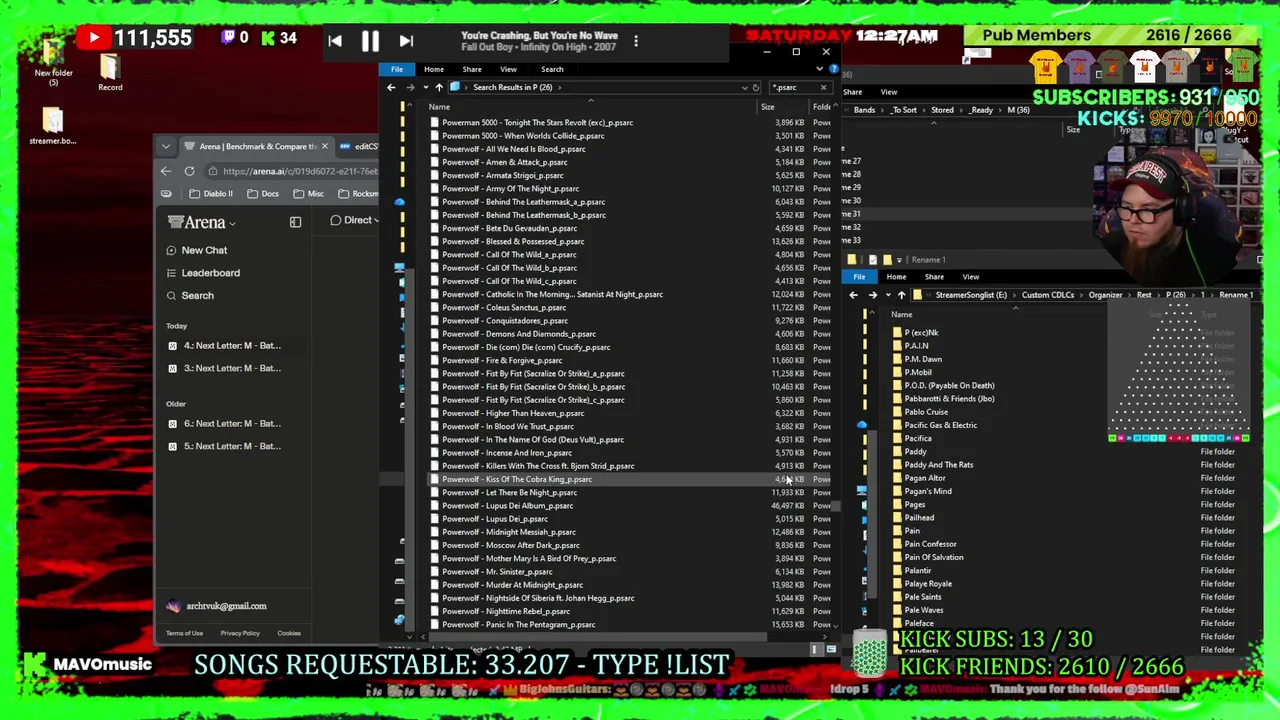Go up one level in Rename 1 Explorer

coord(901,295)
